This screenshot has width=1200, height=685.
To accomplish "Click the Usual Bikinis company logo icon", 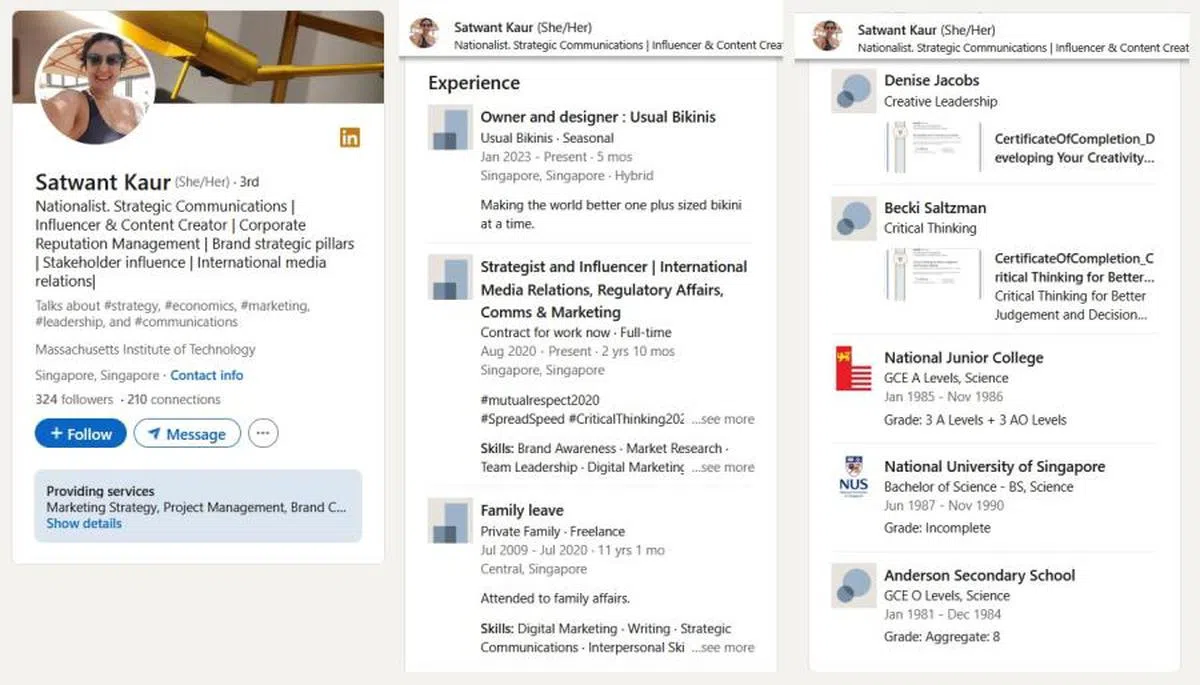I will click(x=449, y=128).
